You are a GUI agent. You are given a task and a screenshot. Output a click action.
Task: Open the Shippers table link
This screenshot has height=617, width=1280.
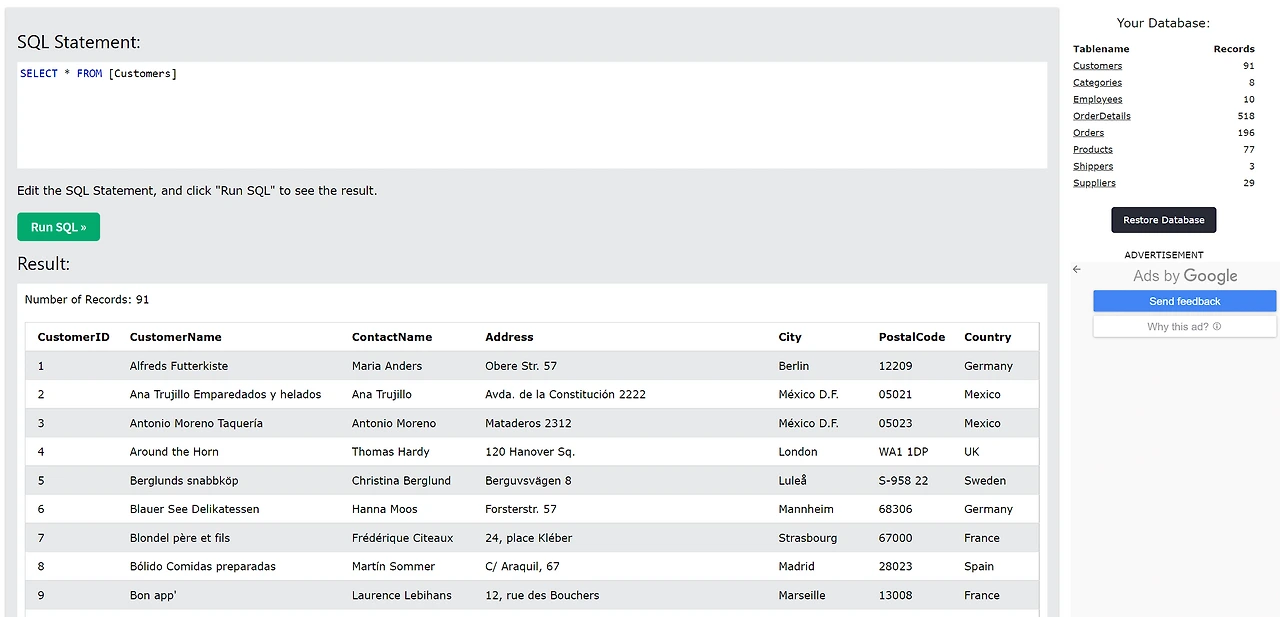point(1093,166)
